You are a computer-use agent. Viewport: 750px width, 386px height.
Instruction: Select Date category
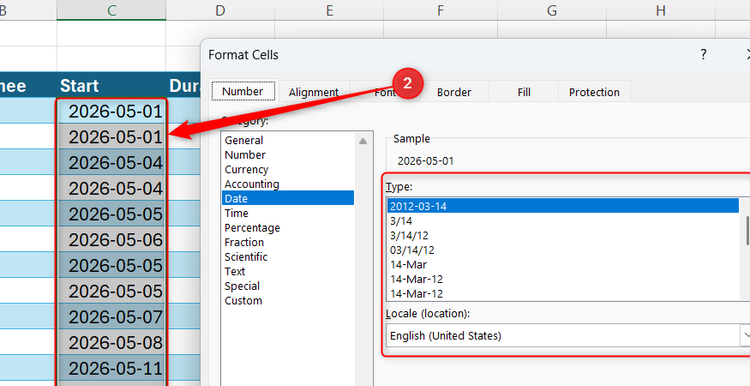tap(287, 198)
